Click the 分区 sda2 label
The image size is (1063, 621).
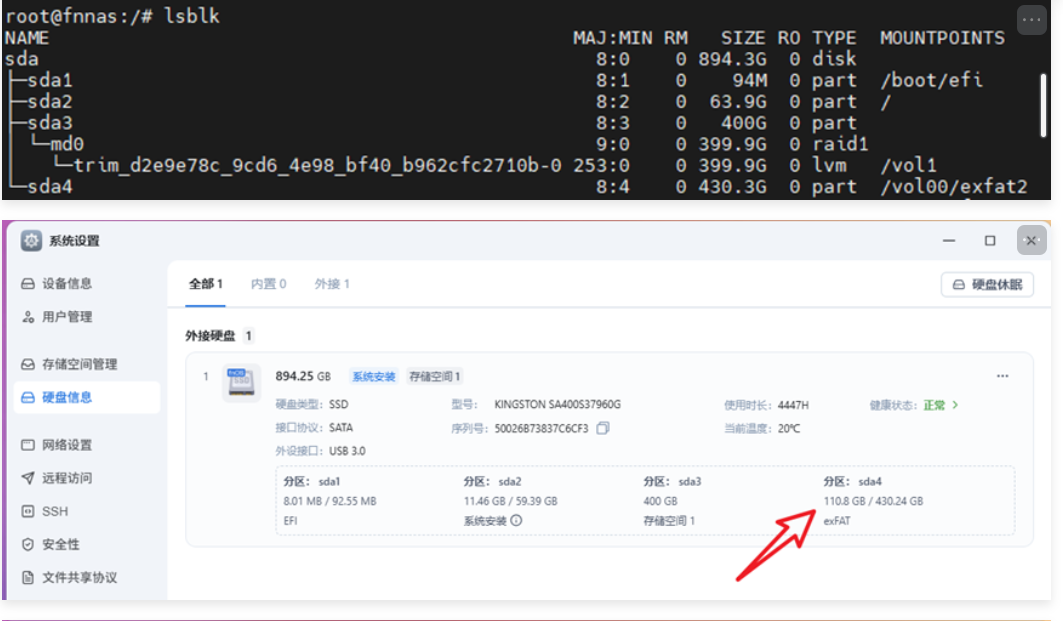[x=493, y=481]
